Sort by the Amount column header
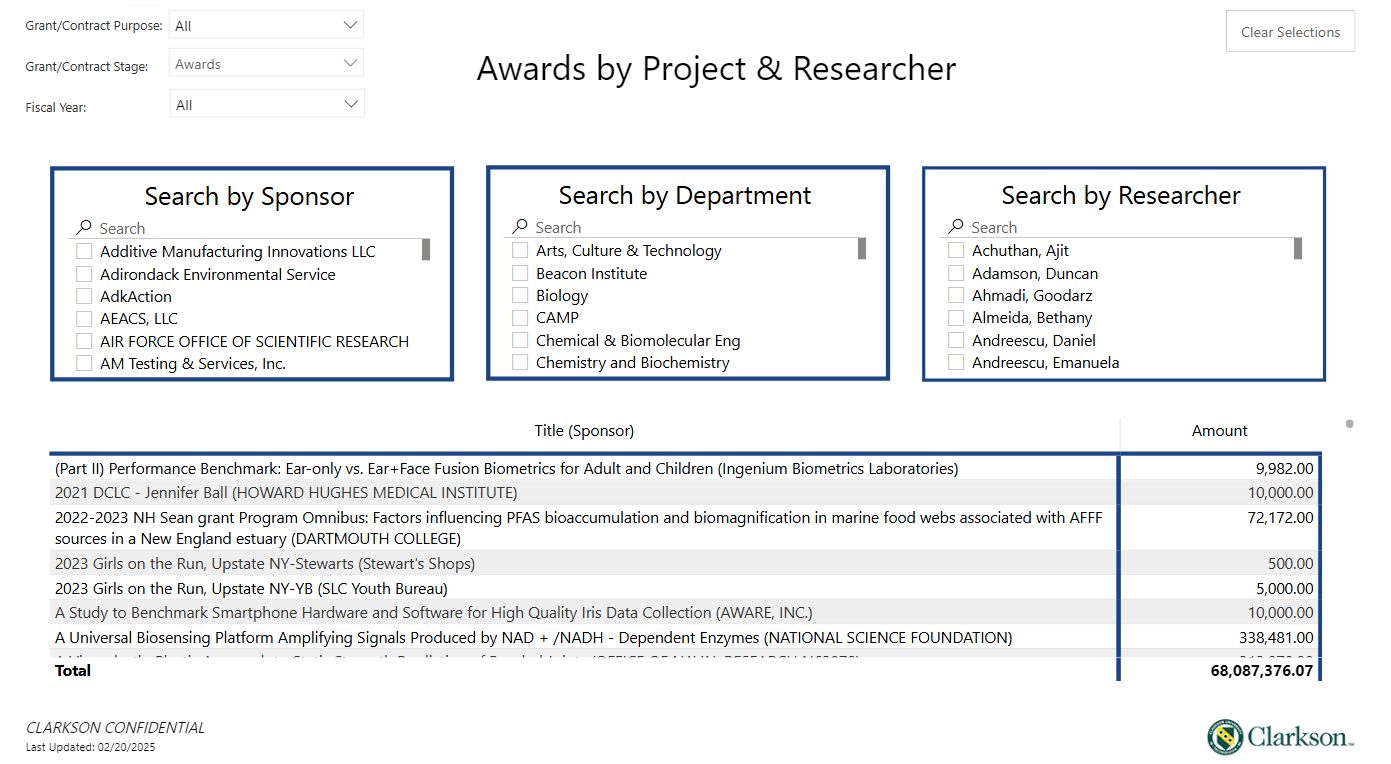The image size is (1391, 764). tap(1220, 431)
